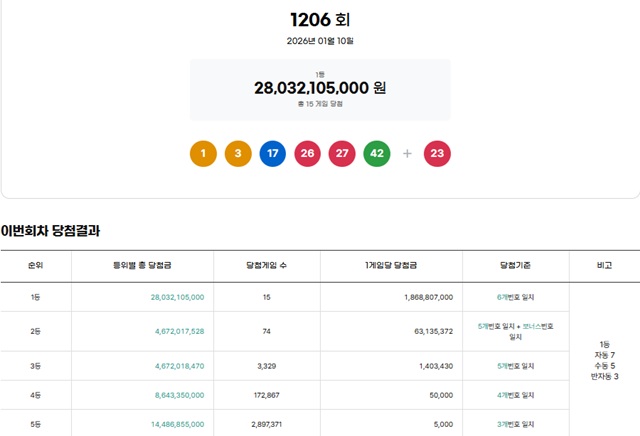Screen dimensions: 640x436
Task: Click the 1206 회 draw title
Action: pyautogui.click(x=320, y=20)
